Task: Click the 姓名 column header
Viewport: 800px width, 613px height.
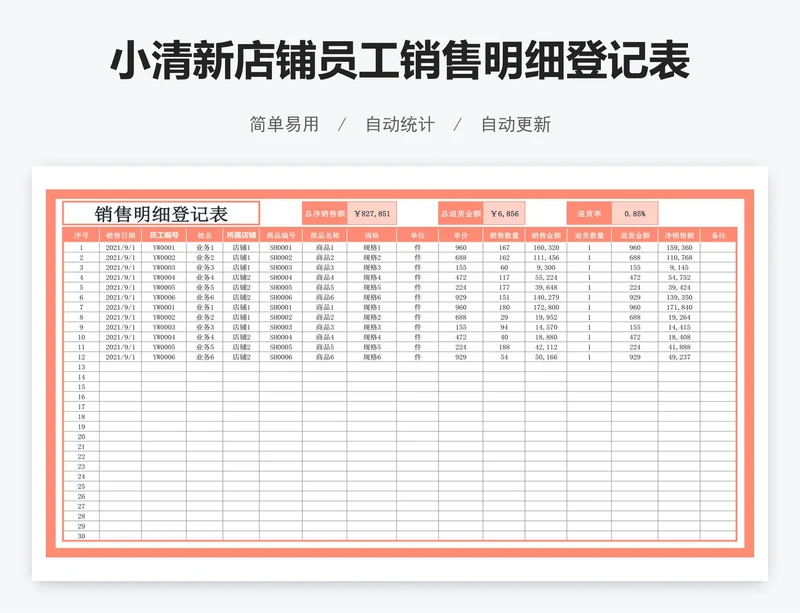Action: (x=205, y=235)
